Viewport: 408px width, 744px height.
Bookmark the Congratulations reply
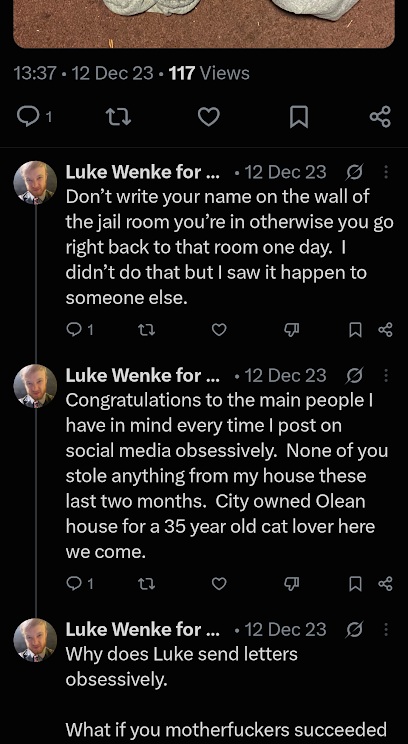(355, 583)
